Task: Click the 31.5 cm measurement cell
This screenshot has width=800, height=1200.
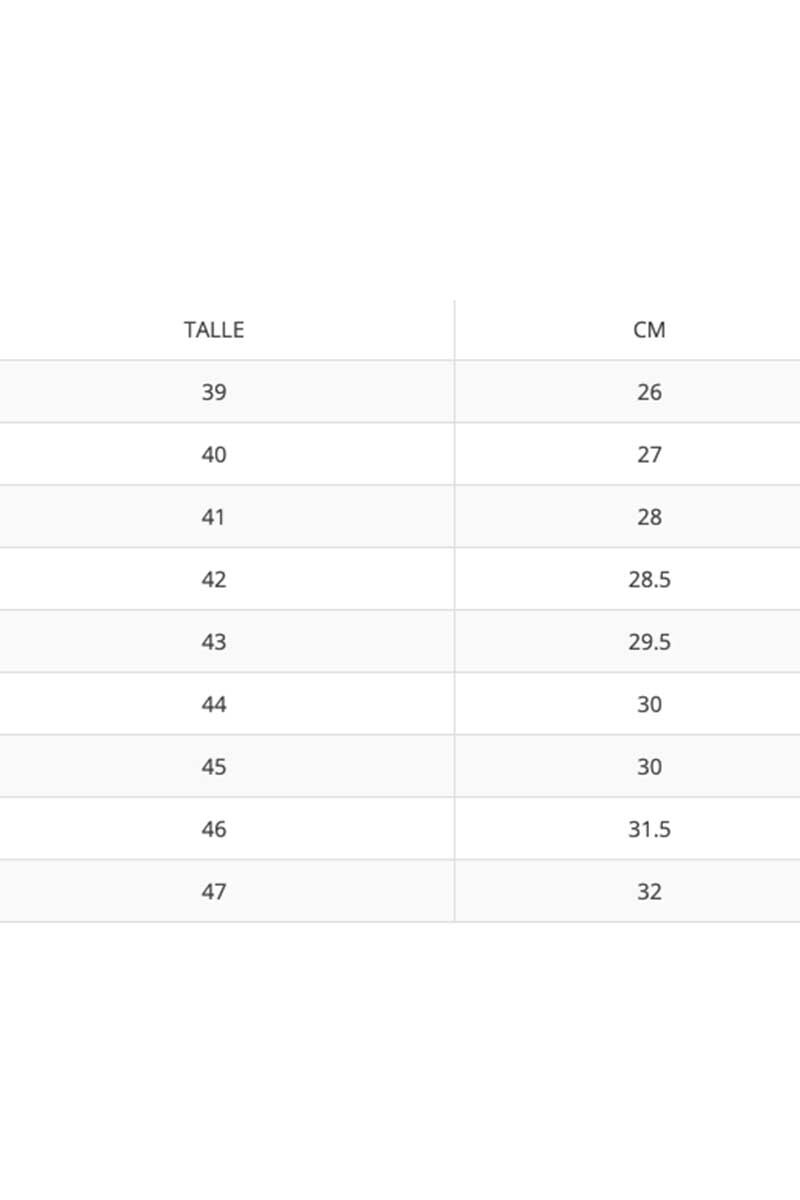Action: (x=649, y=829)
